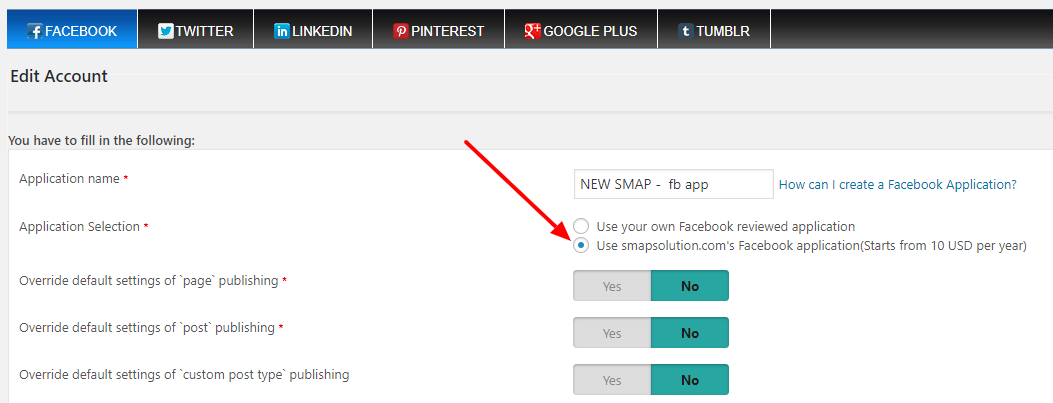This screenshot has height=403, width=1053.
Task: Switch to the LINKEDIN tab
Action: (x=313, y=29)
